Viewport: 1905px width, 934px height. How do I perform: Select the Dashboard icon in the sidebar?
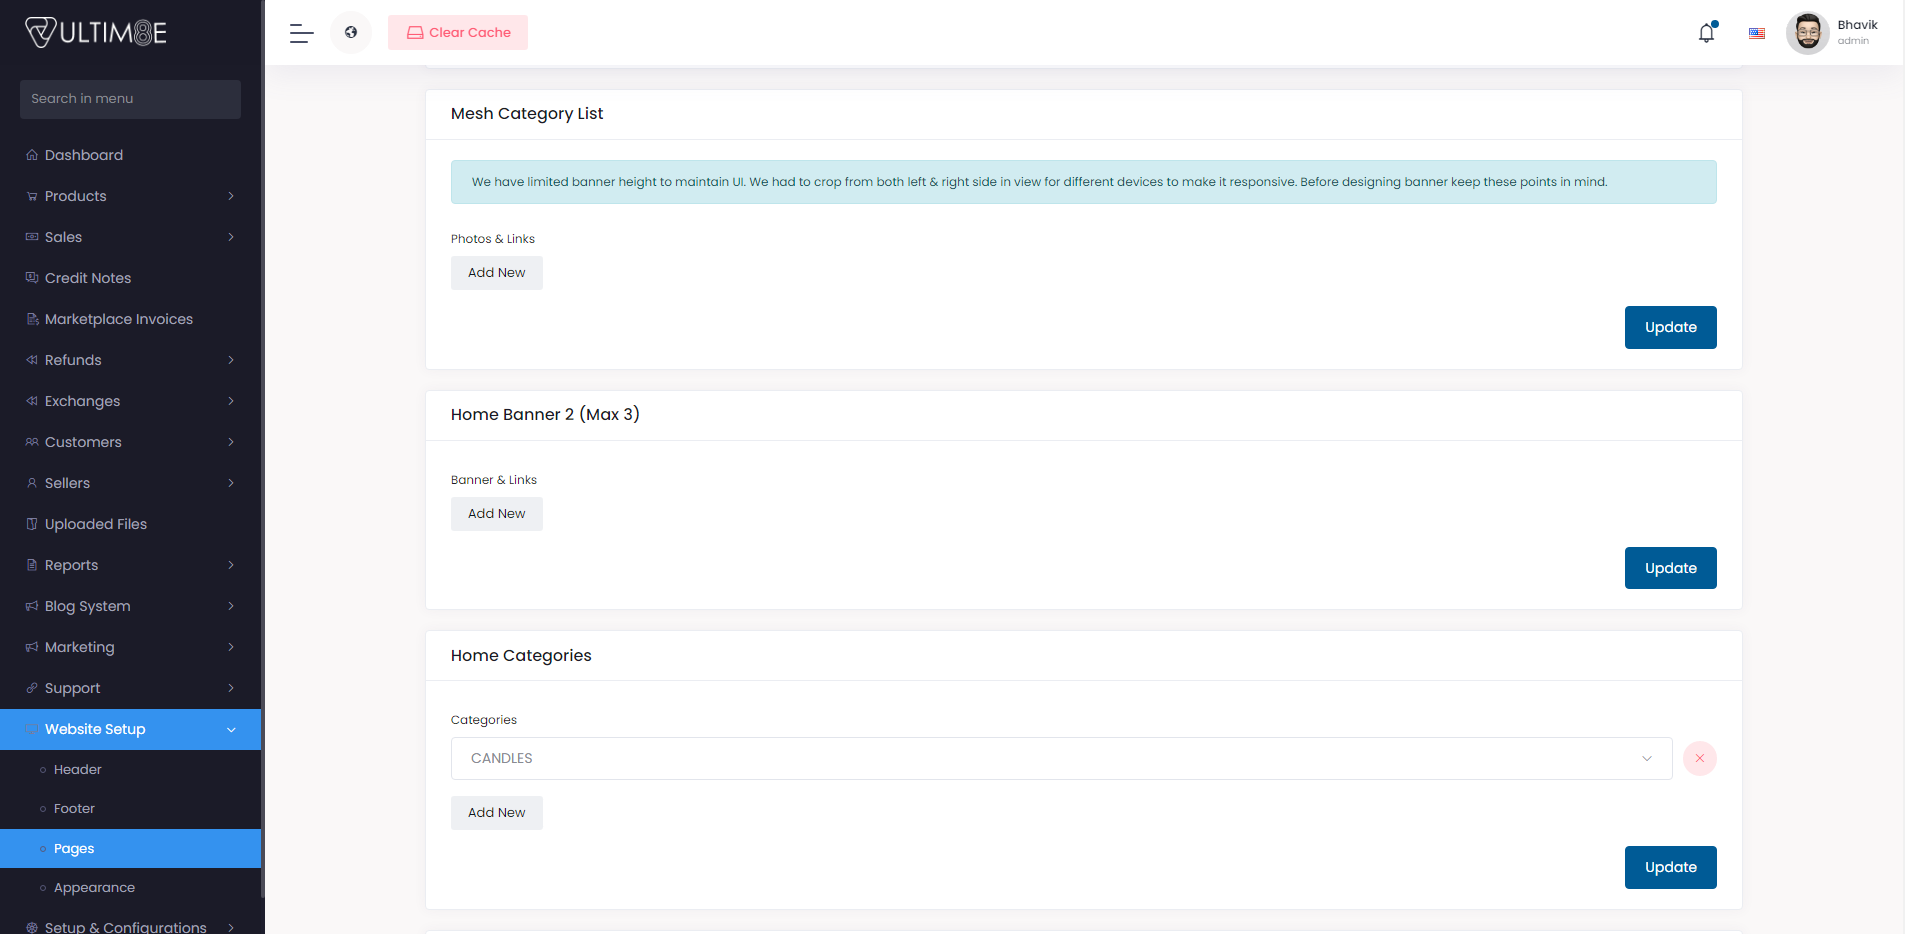[x=31, y=154]
